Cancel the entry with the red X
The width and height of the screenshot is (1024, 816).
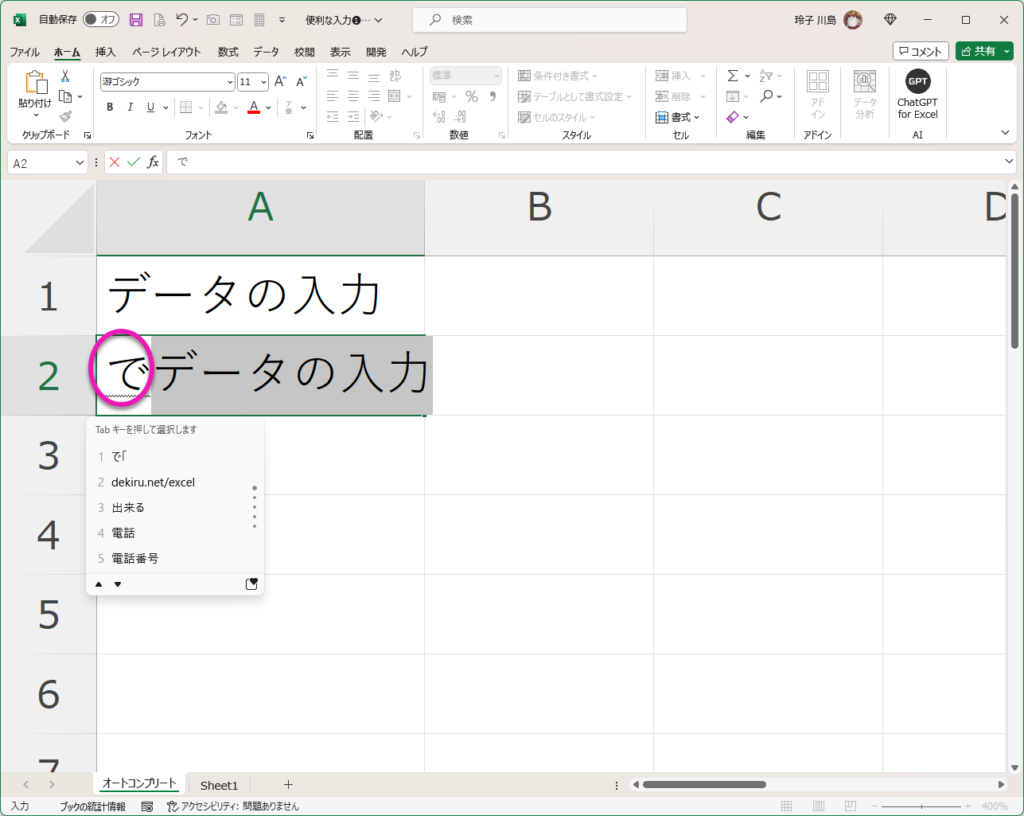[114, 162]
